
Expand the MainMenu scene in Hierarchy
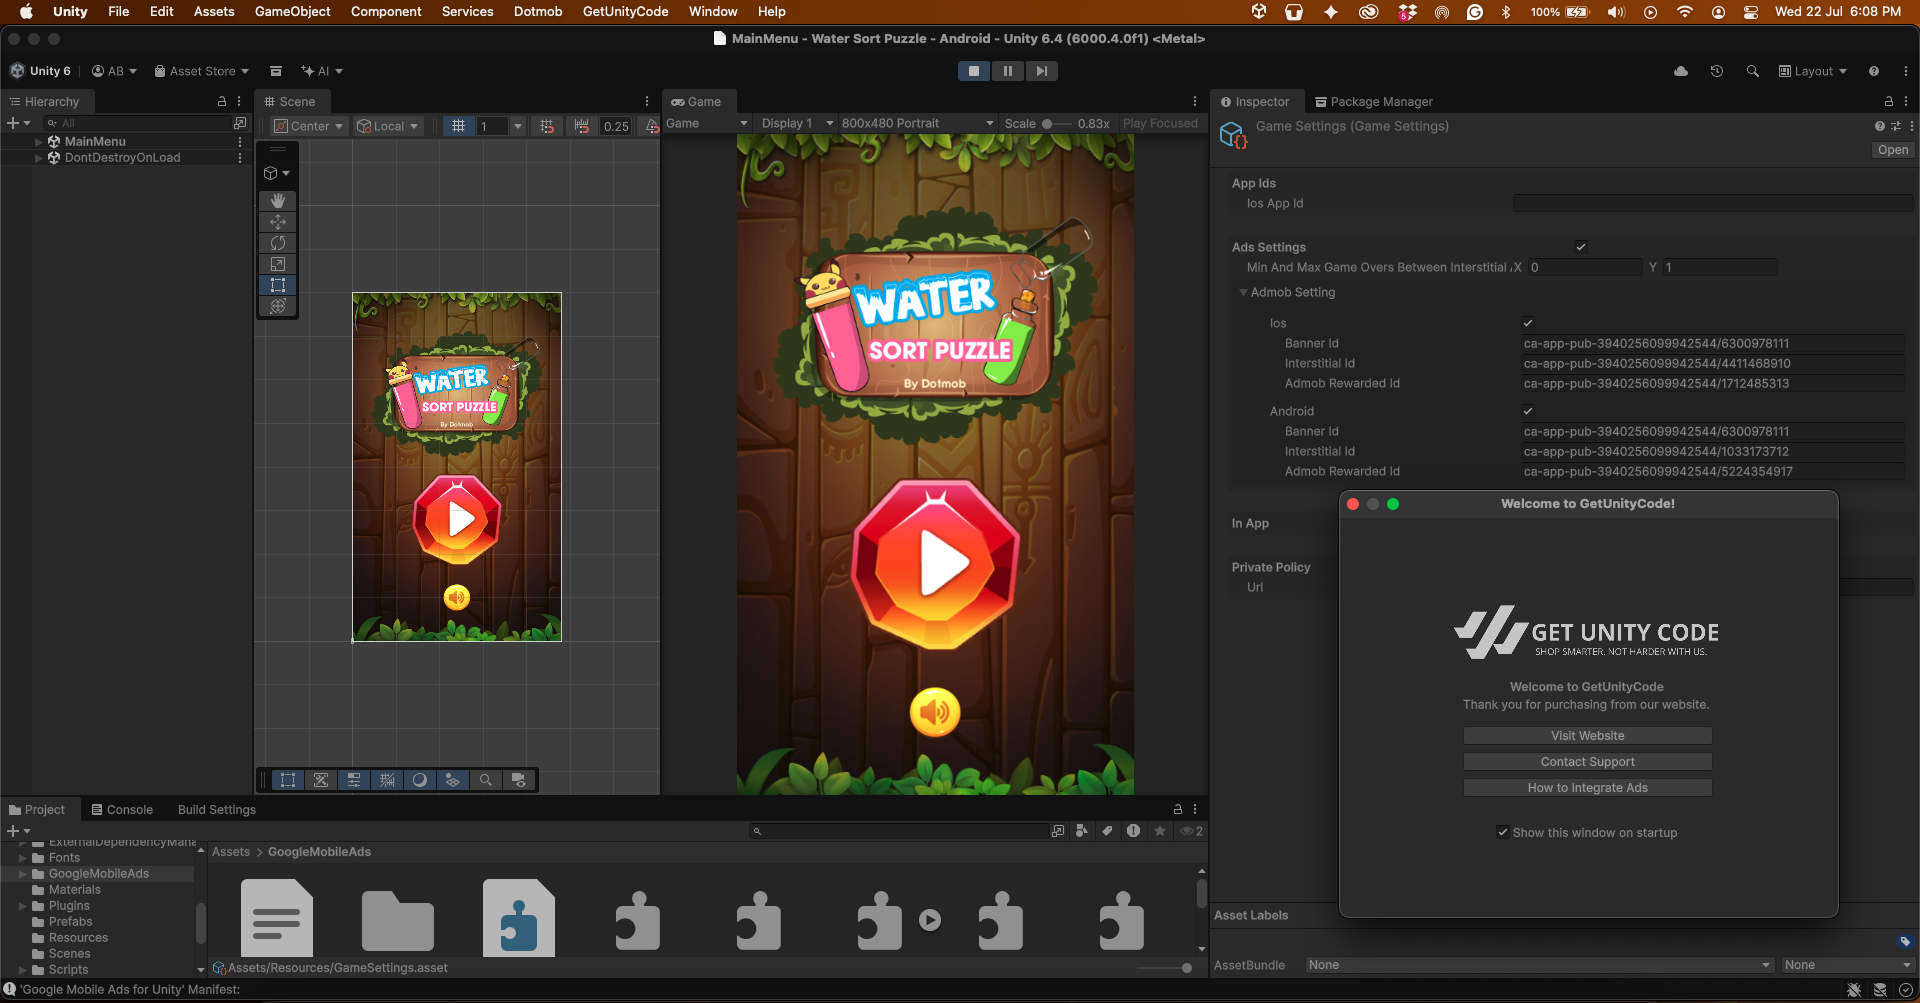tap(39, 142)
